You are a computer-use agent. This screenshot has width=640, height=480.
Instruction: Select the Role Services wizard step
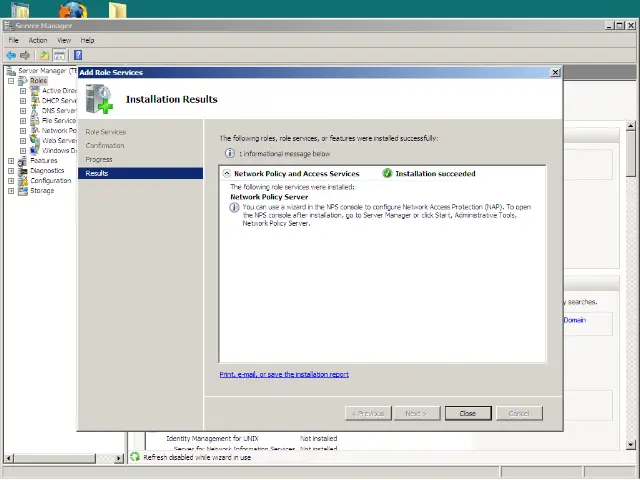click(106, 132)
